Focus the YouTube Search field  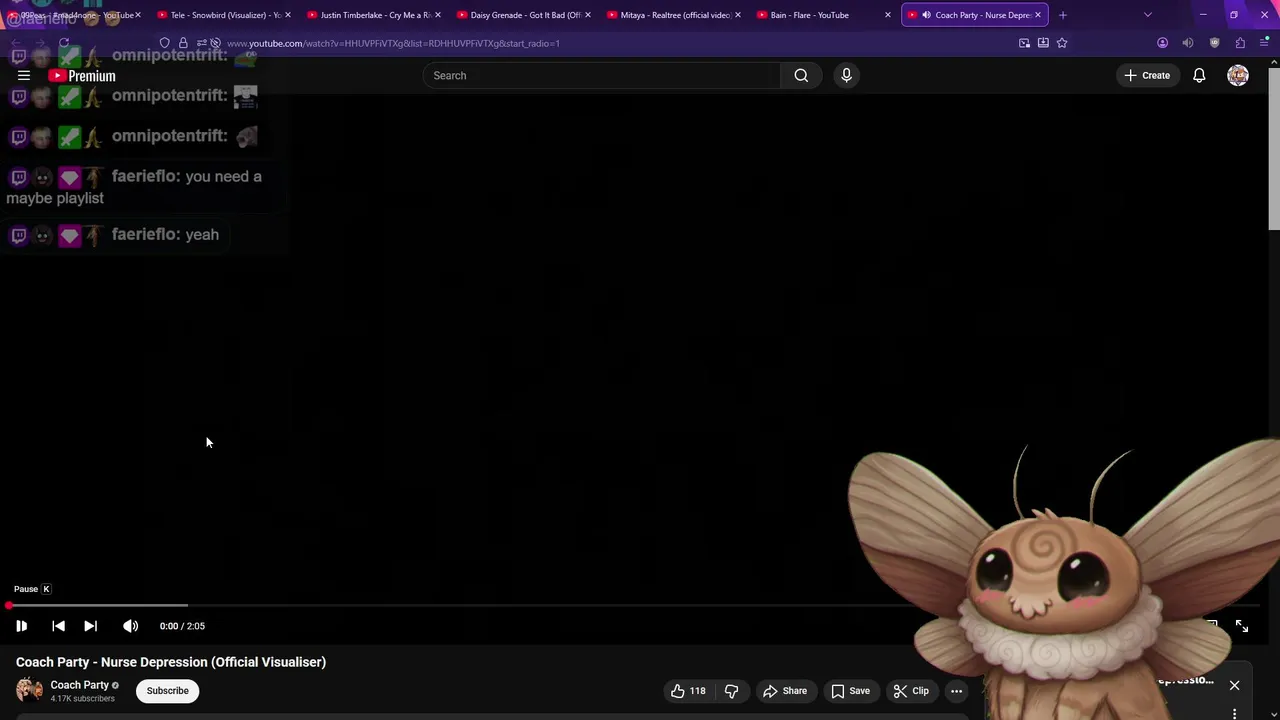pyautogui.click(x=601, y=75)
